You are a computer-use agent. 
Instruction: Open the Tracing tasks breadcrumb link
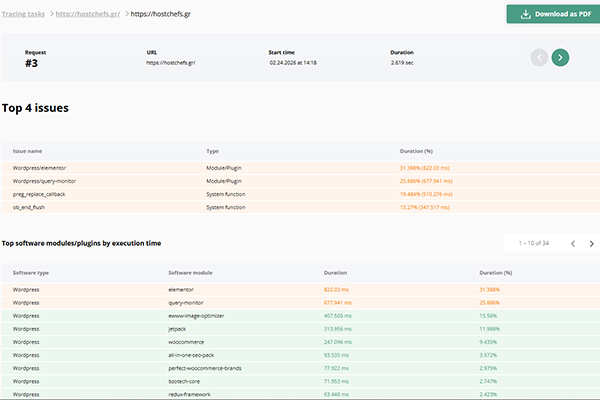click(23, 14)
